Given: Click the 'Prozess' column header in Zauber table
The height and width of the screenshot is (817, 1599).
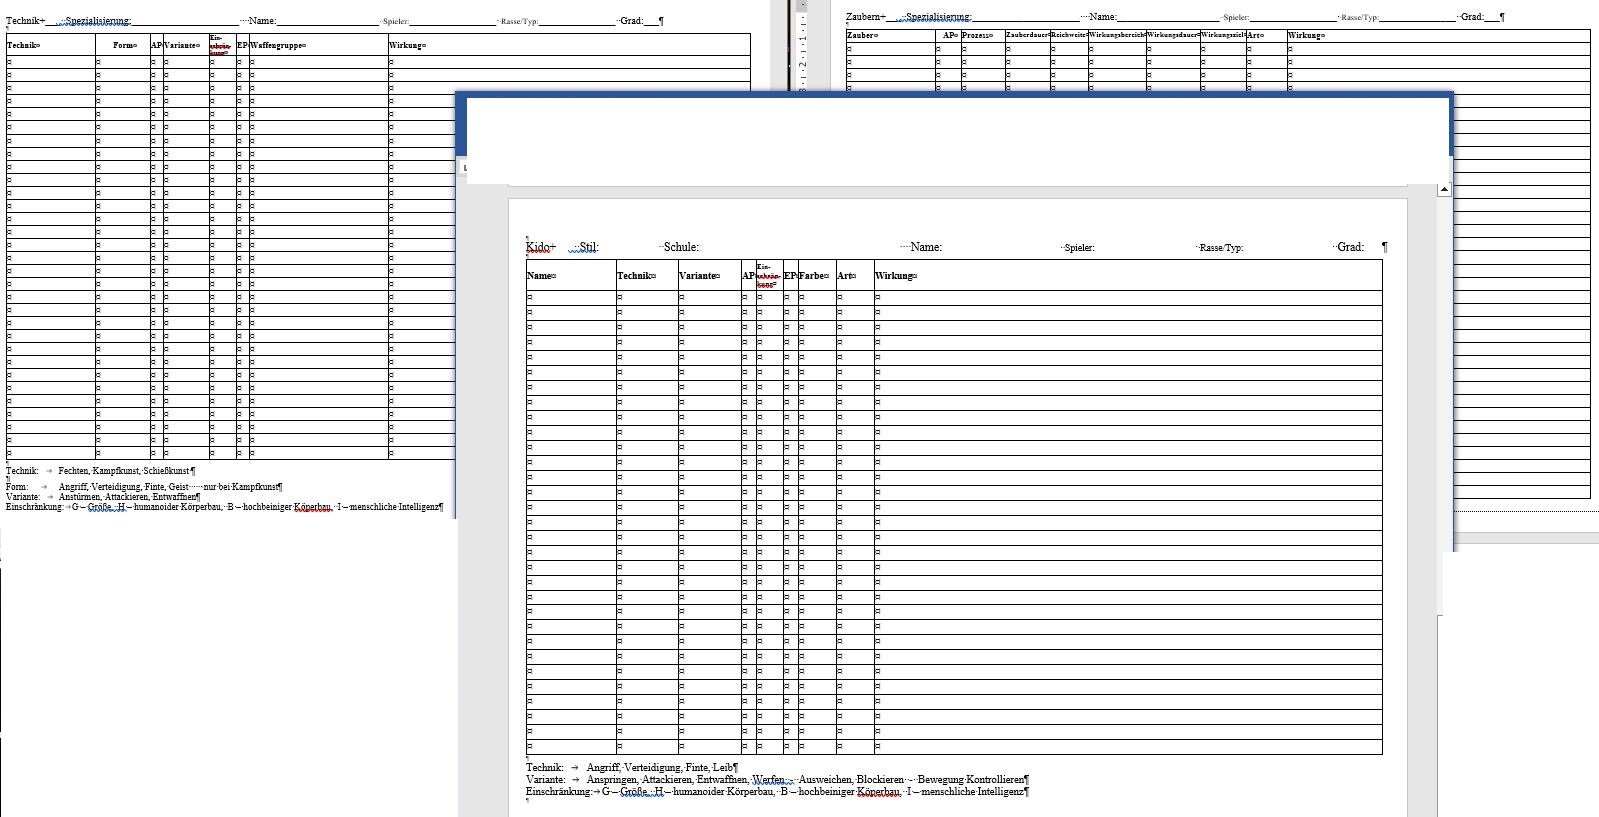Looking at the screenshot, I should (977, 35).
